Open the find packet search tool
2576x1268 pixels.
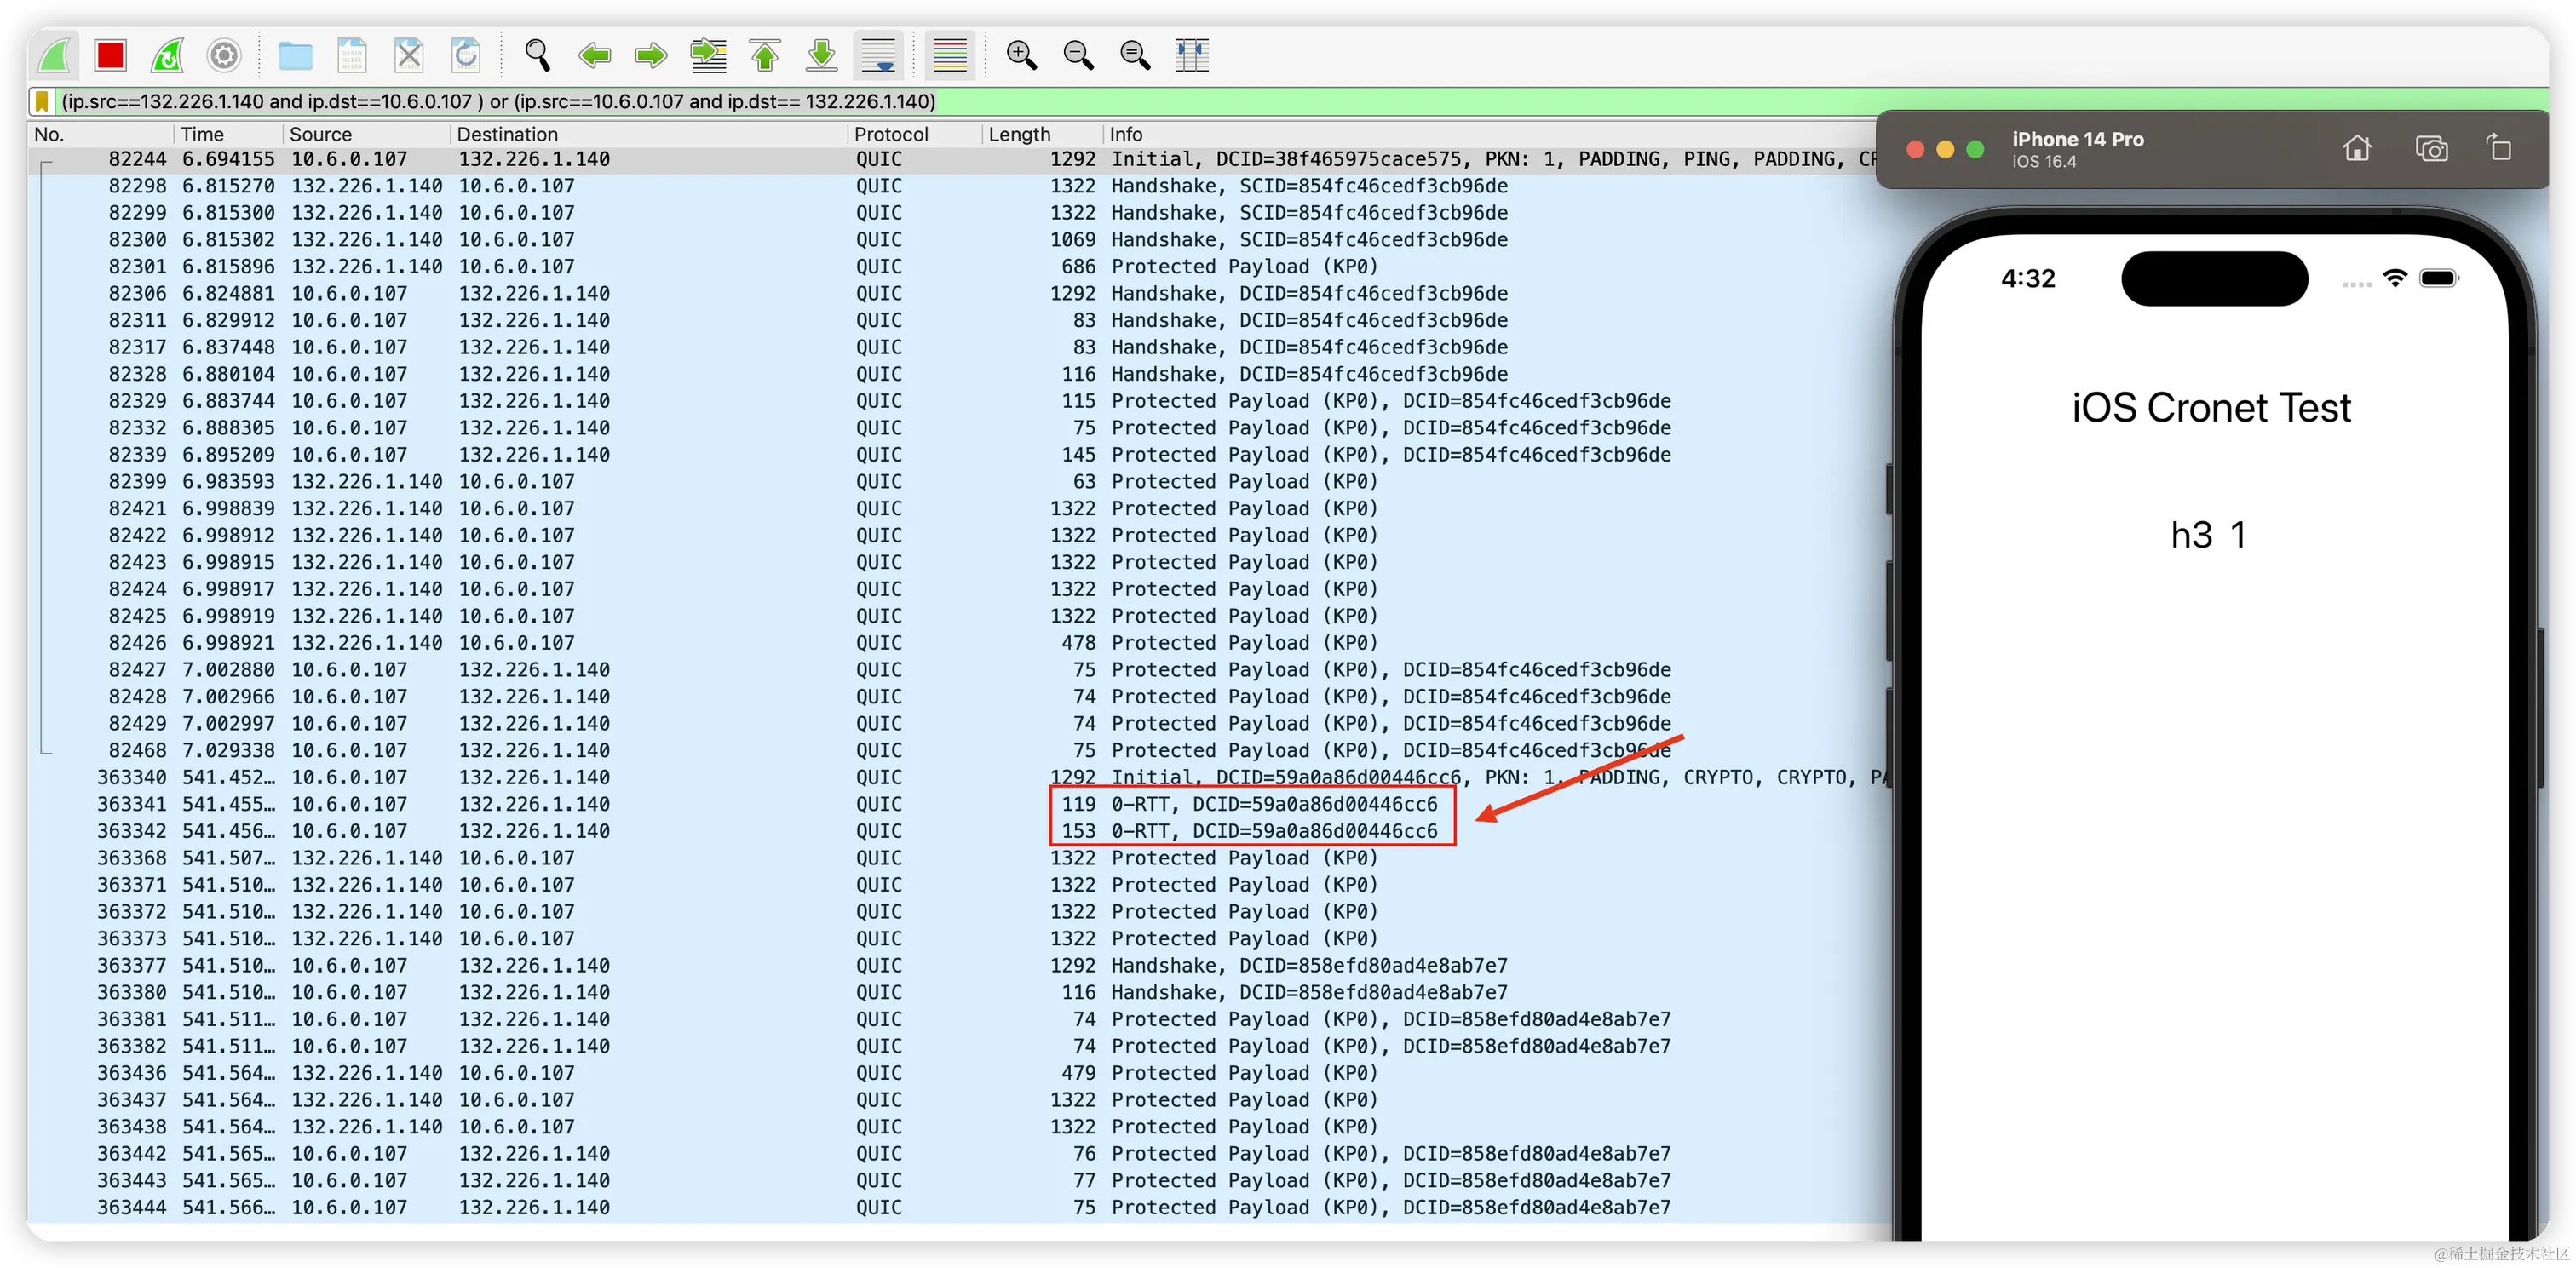pyautogui.click(x=538, y=55)
